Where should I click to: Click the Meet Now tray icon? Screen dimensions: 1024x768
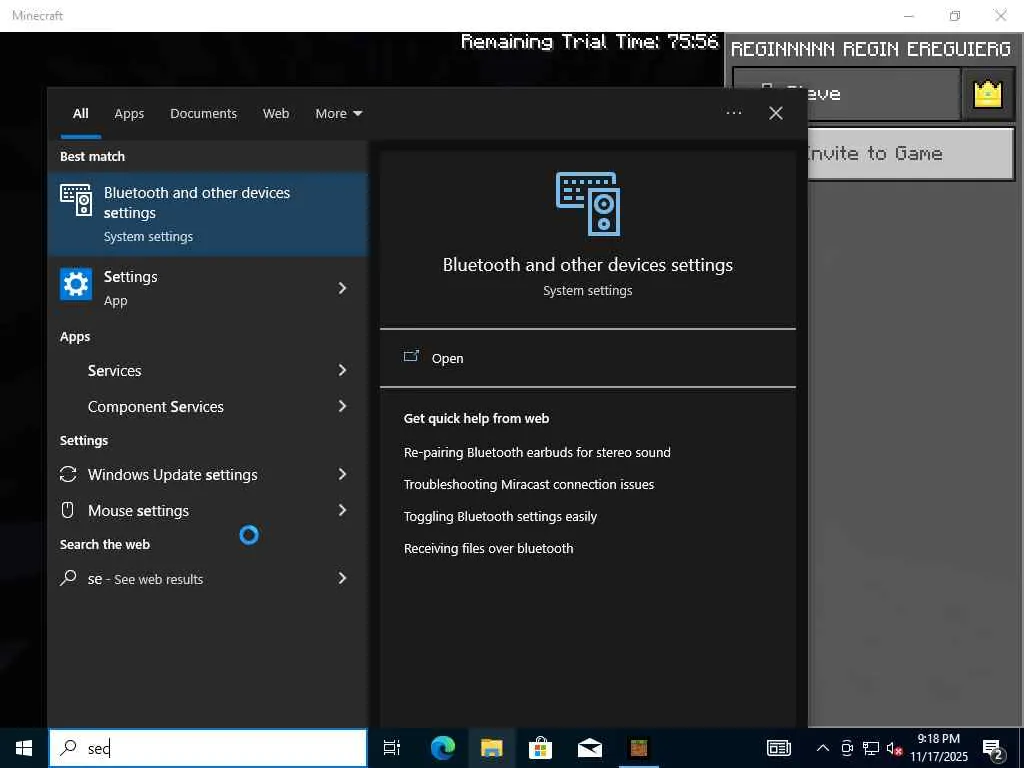click(847, 748)
